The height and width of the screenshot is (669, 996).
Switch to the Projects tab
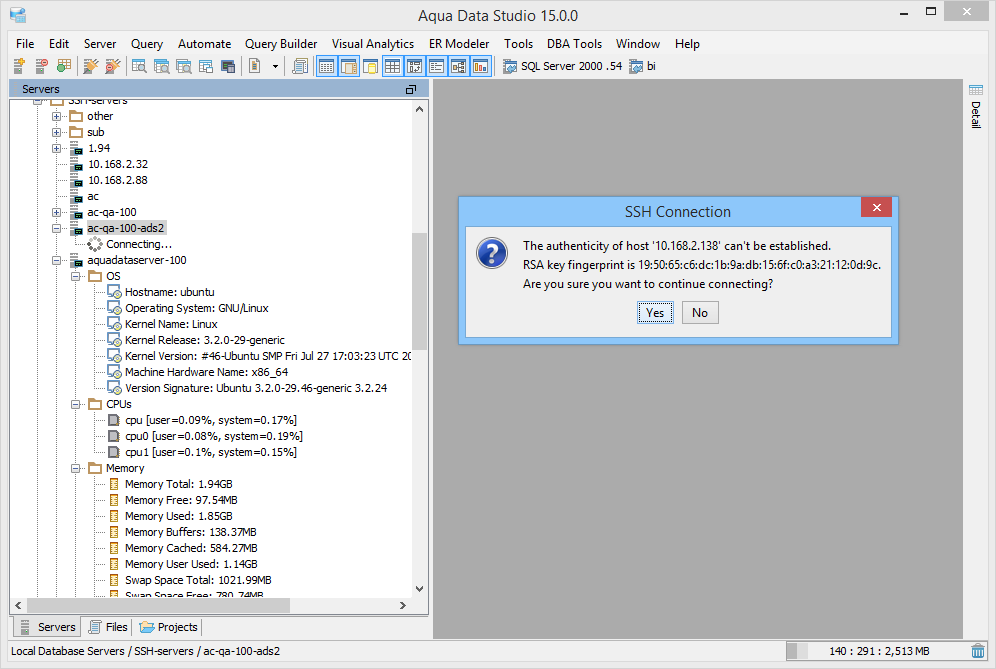(x=168, y=627)
